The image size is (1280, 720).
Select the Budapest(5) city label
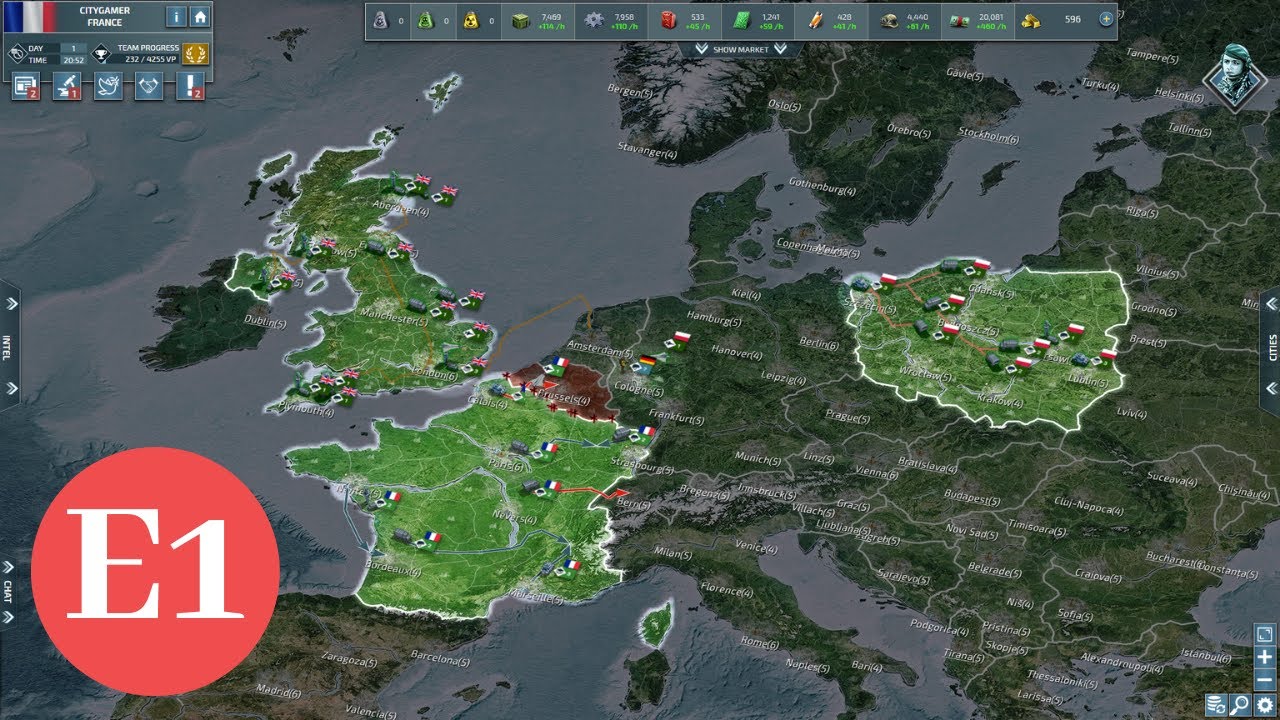[973, 499]
